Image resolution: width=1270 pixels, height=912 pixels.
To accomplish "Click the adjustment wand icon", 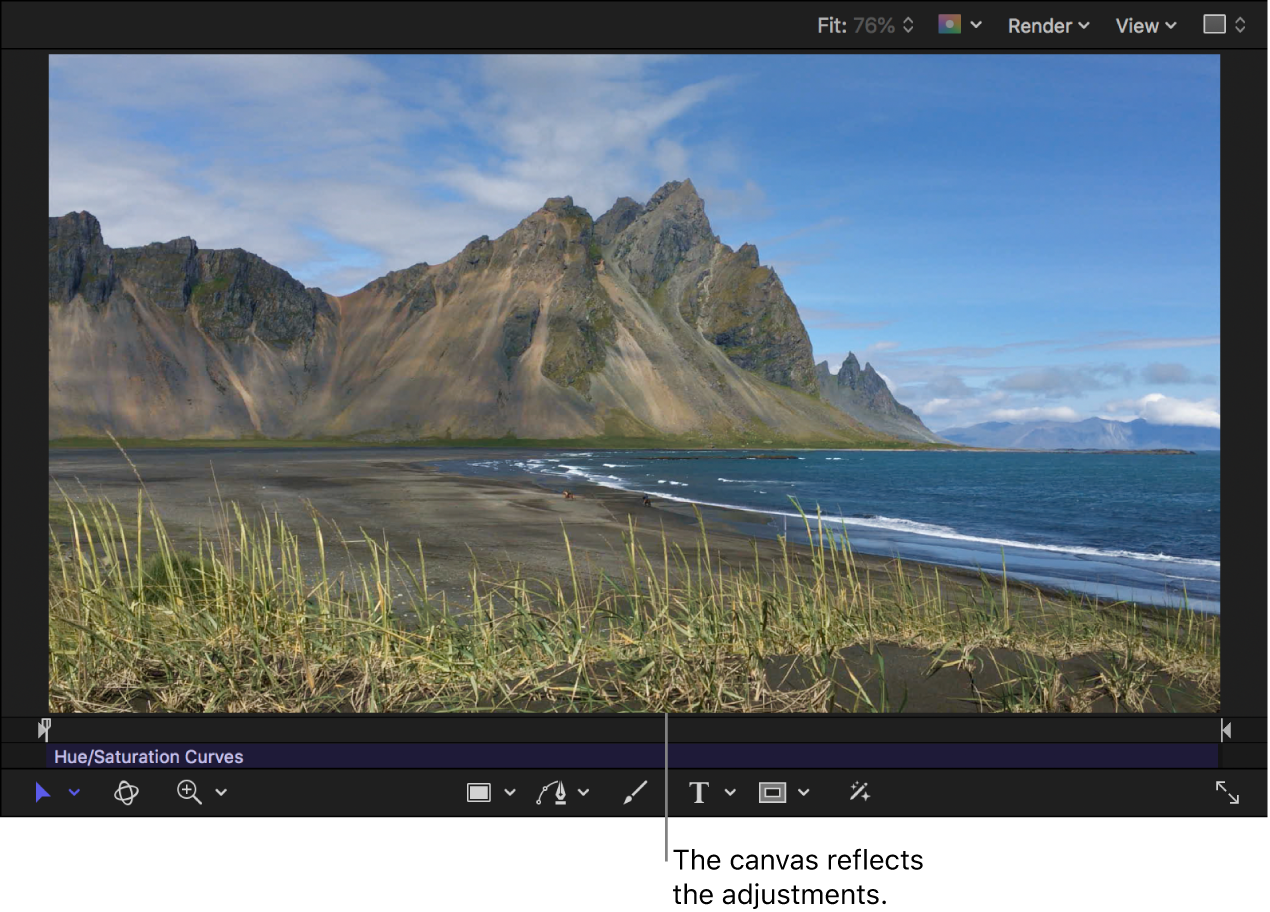I will click(859, 792).
